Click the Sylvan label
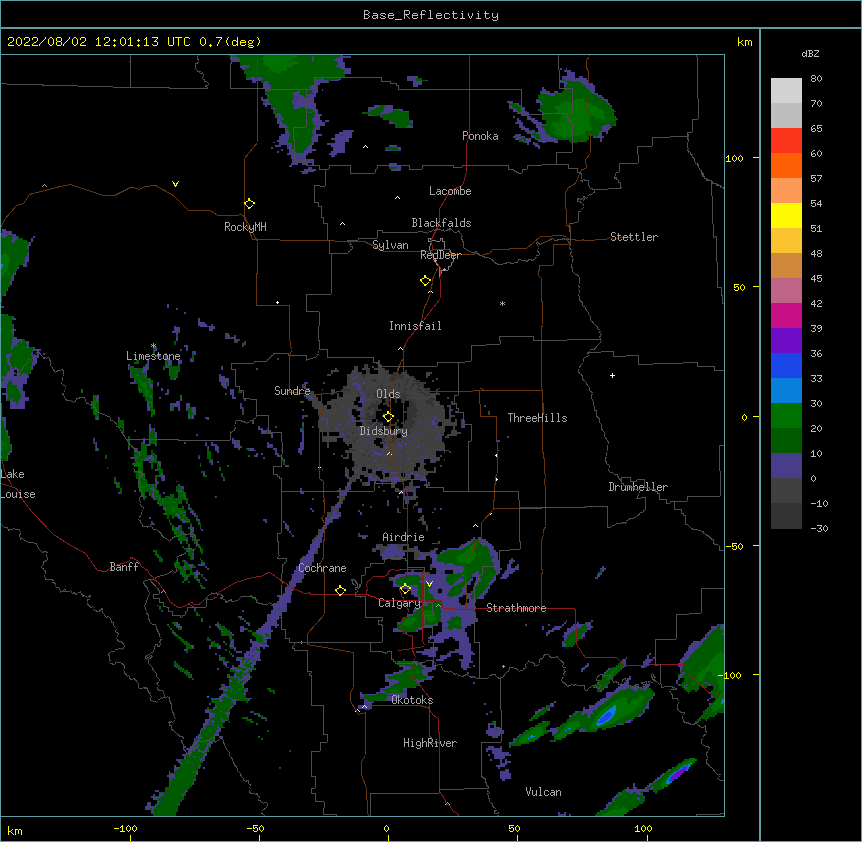The width and height of the screenshot is (862, 842). click(390, 245)
